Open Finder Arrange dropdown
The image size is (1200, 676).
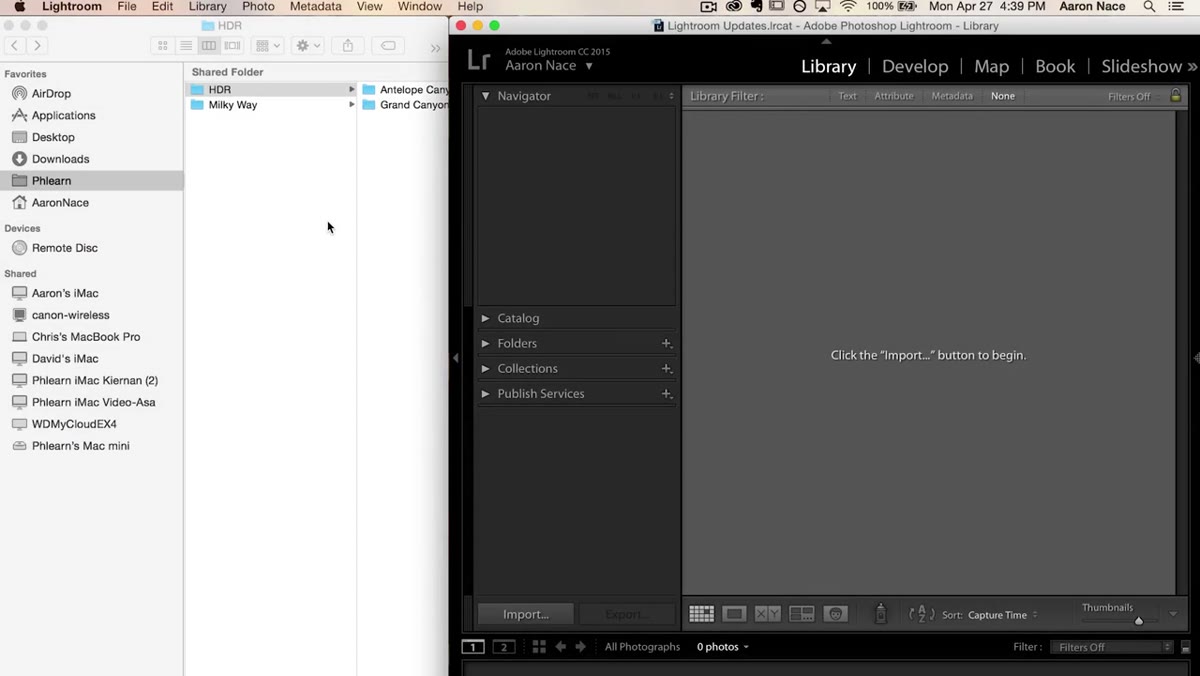pyautogui.click(x=267, y=46)
